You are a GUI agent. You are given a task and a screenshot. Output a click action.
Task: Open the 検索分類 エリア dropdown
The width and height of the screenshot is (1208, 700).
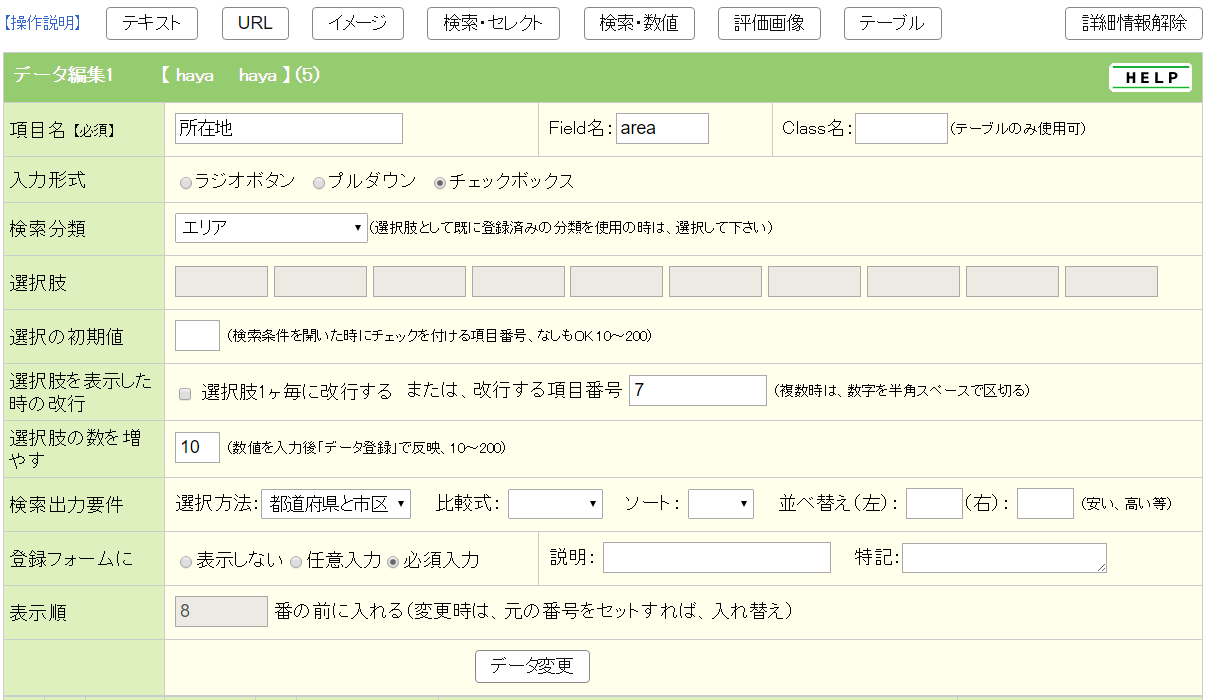click(271, 228)
